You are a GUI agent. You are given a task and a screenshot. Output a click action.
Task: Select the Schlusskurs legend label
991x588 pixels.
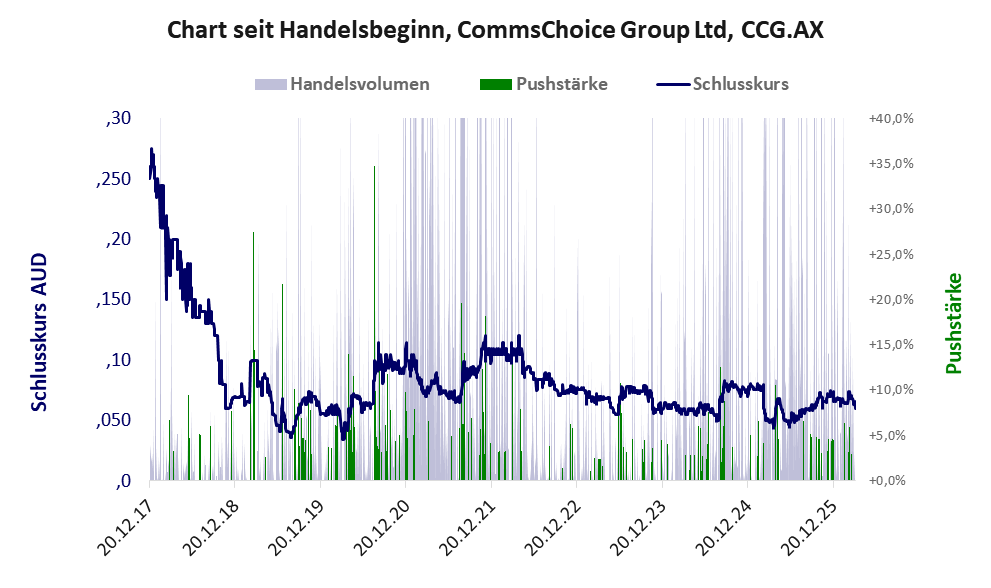pos(740,84)
